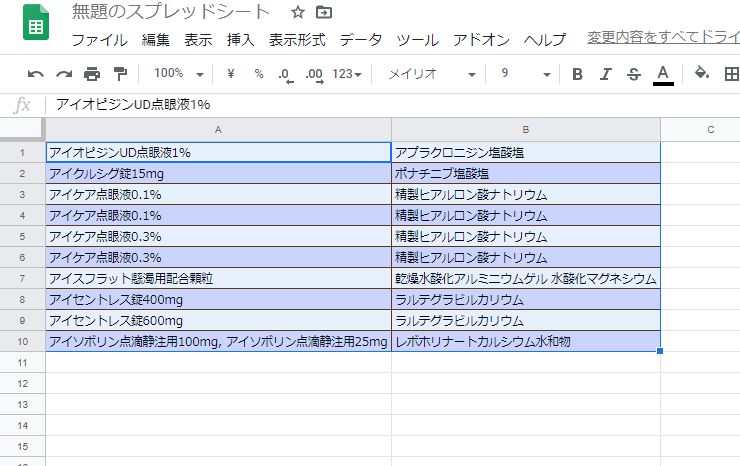Toggle bold formatting
The image size is (740, 466).
point(577,74)
